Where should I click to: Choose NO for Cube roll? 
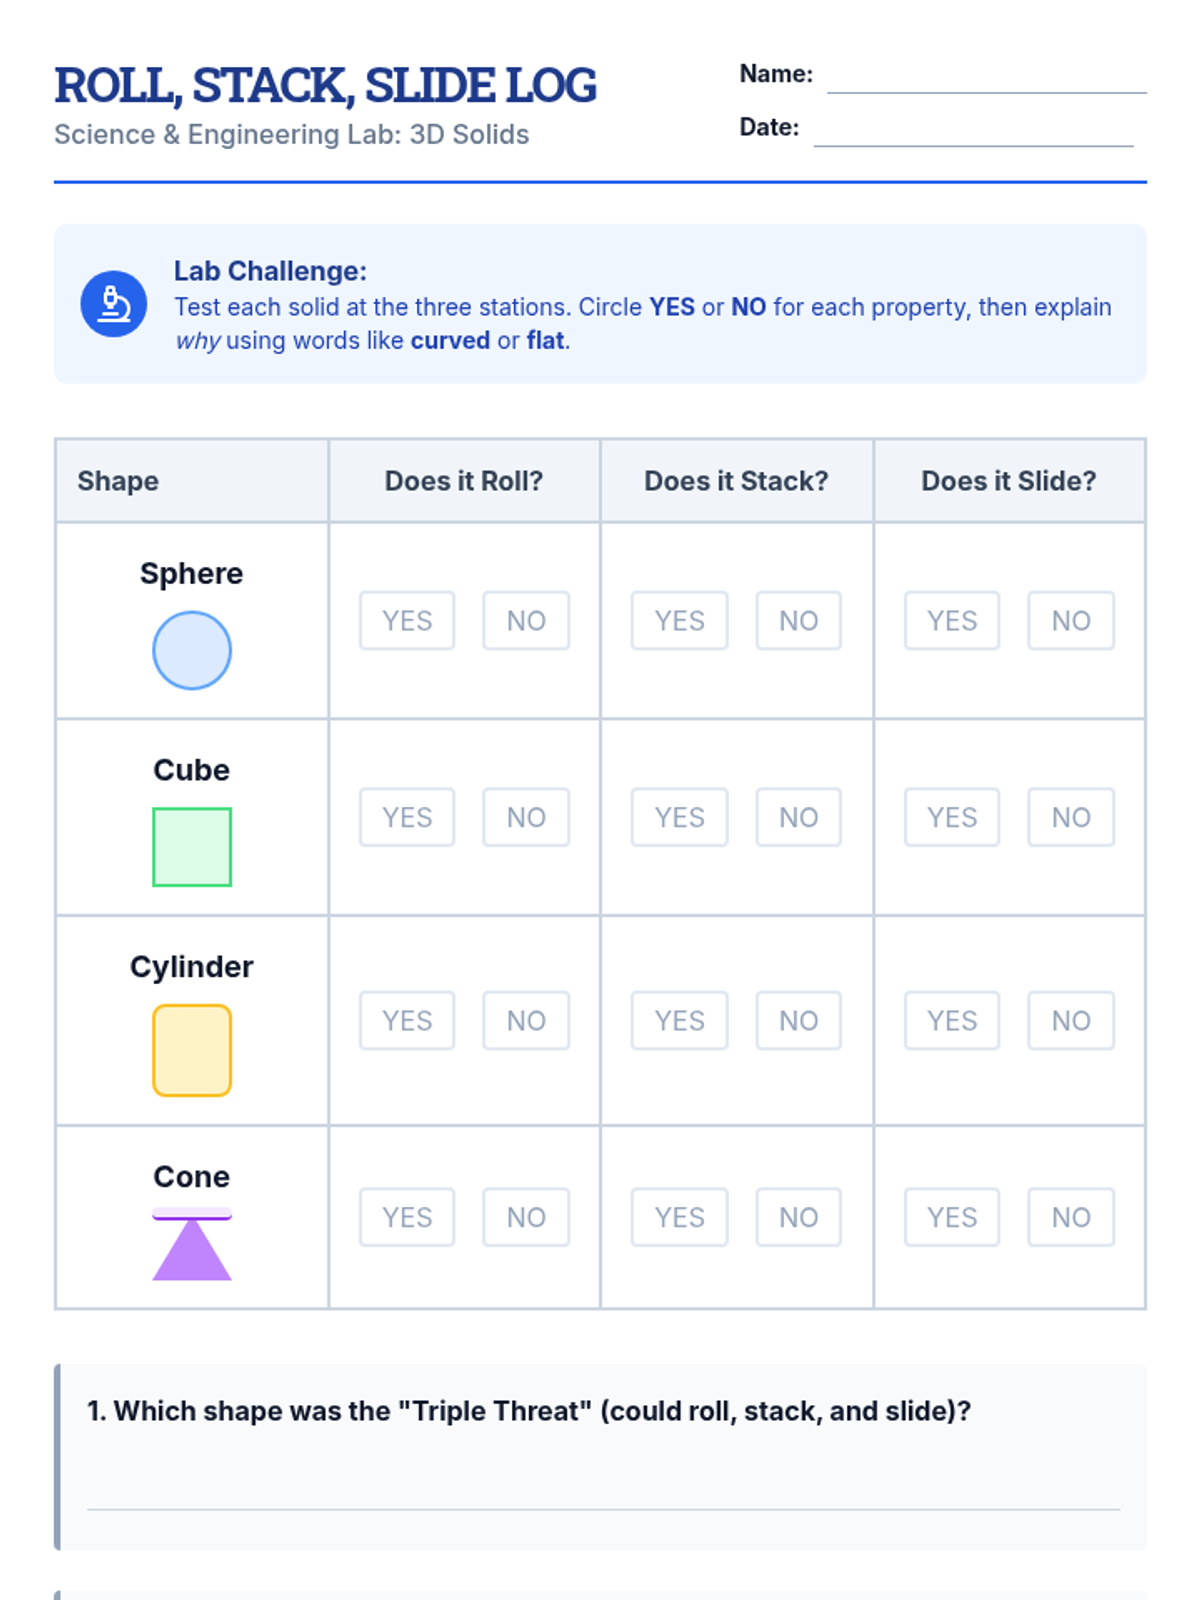point(526,818)
